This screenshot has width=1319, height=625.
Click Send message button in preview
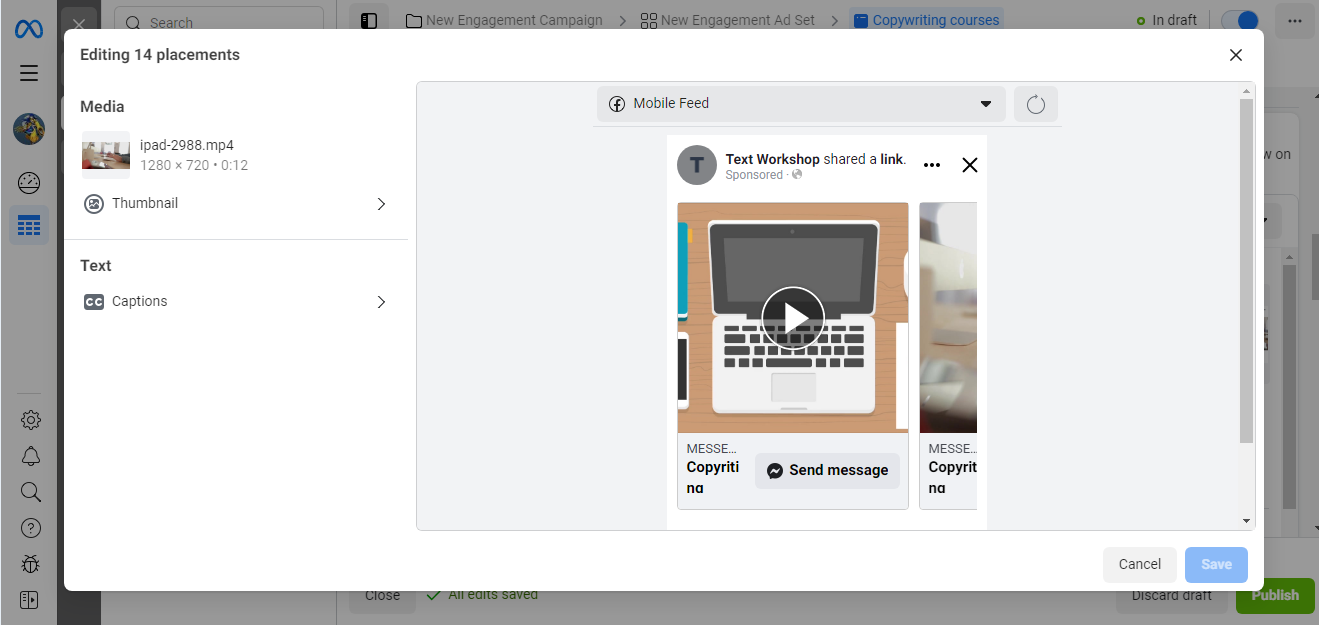[x=827, y=471]
